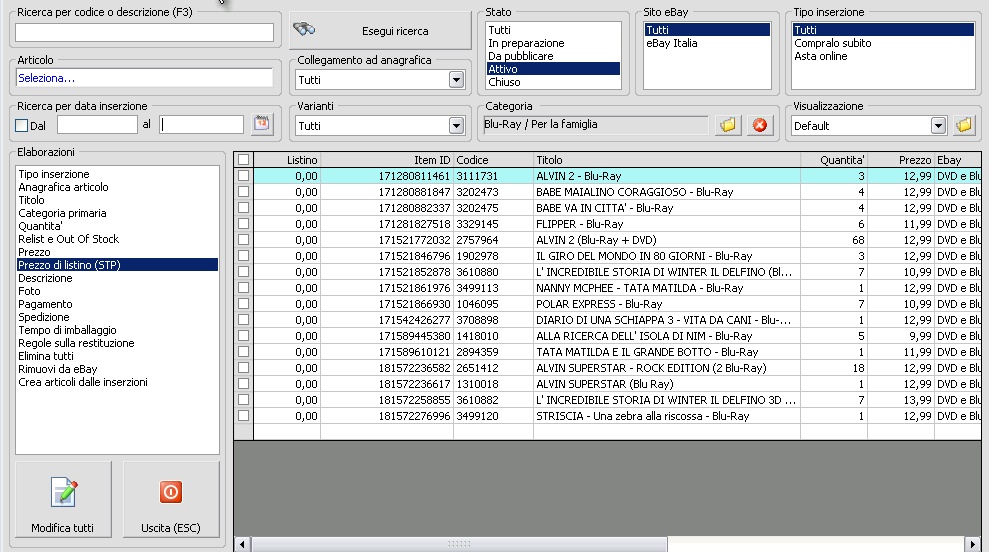Select Chiuso in the Stato list
This screenshot has width=989, height=552.
pyautogui.click(x=504, y=83)
